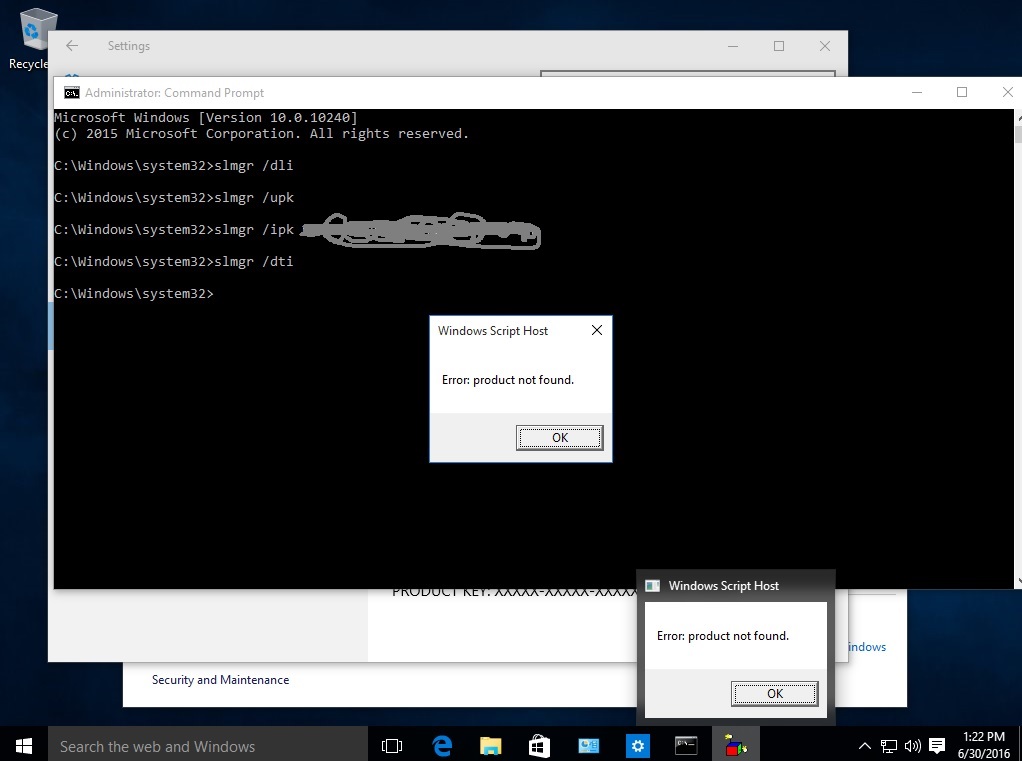
Task: Minimize the Settings window
Action: coord(733,46)
